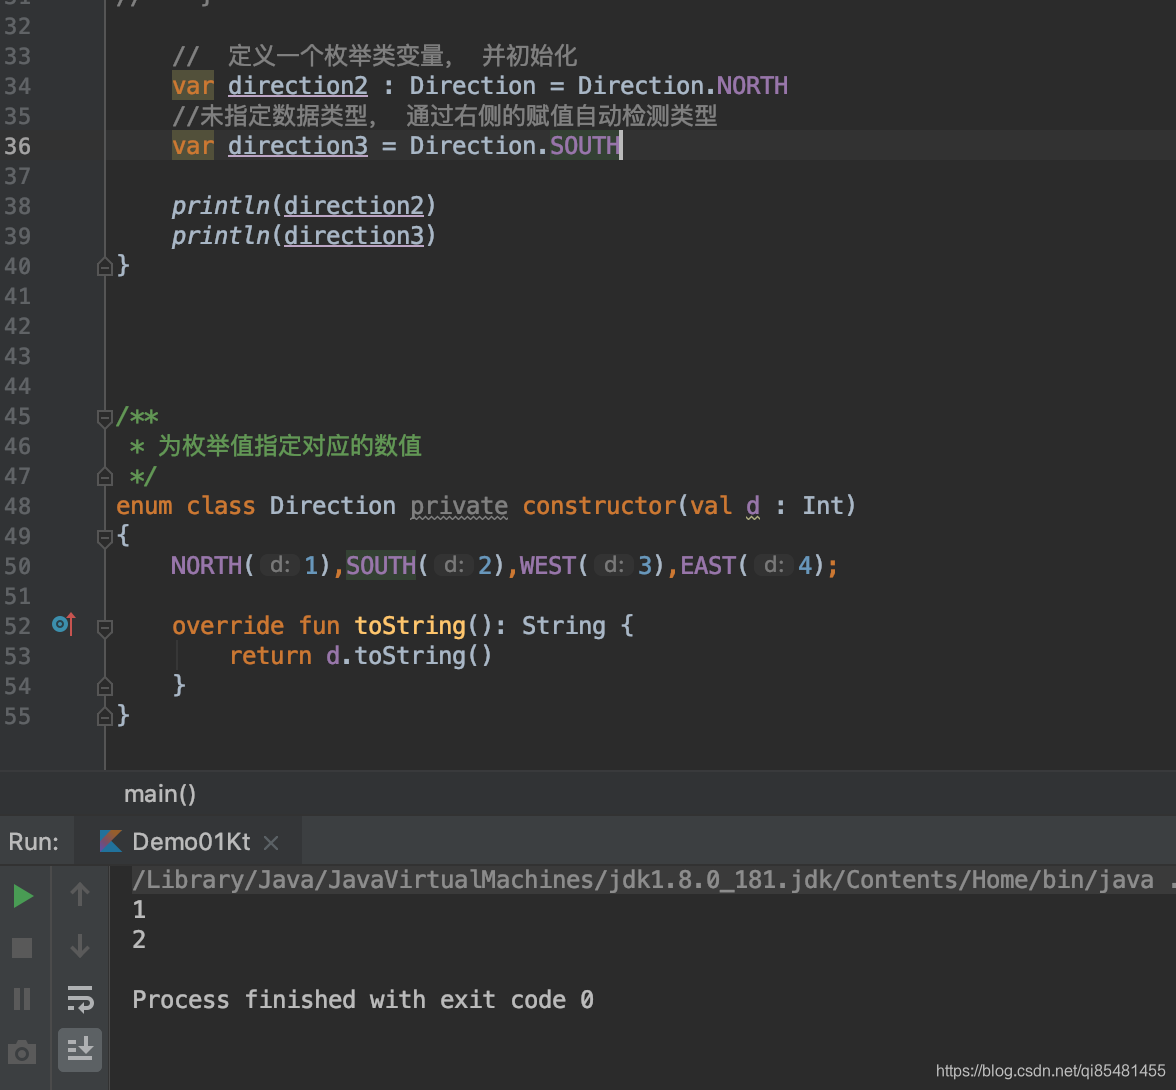1176x1090 pixels.
Task: Click line number 50 in the gutter
Action: tap(18, 566)
